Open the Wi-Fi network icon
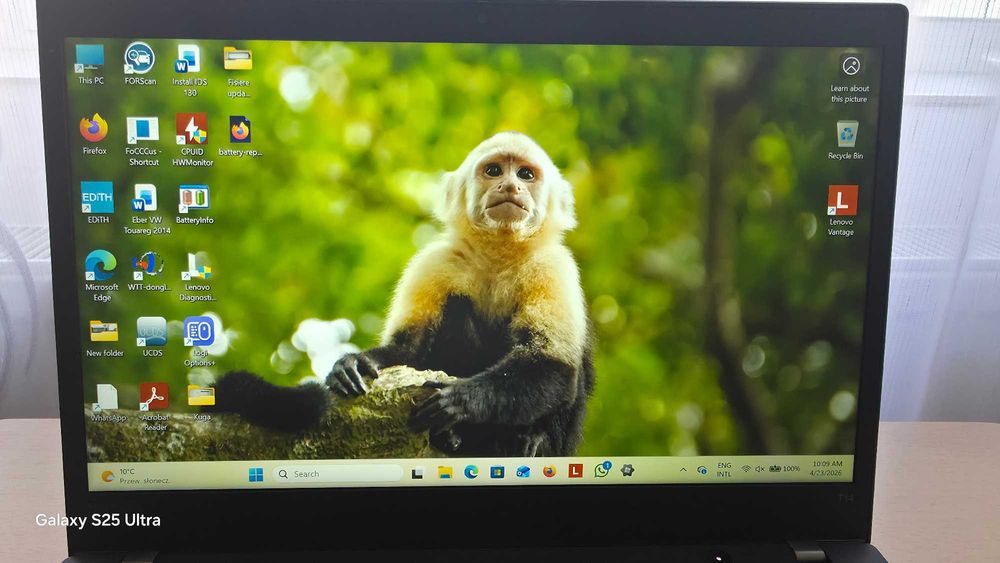This screenshot has height=563, width=1000. (746, 469)
